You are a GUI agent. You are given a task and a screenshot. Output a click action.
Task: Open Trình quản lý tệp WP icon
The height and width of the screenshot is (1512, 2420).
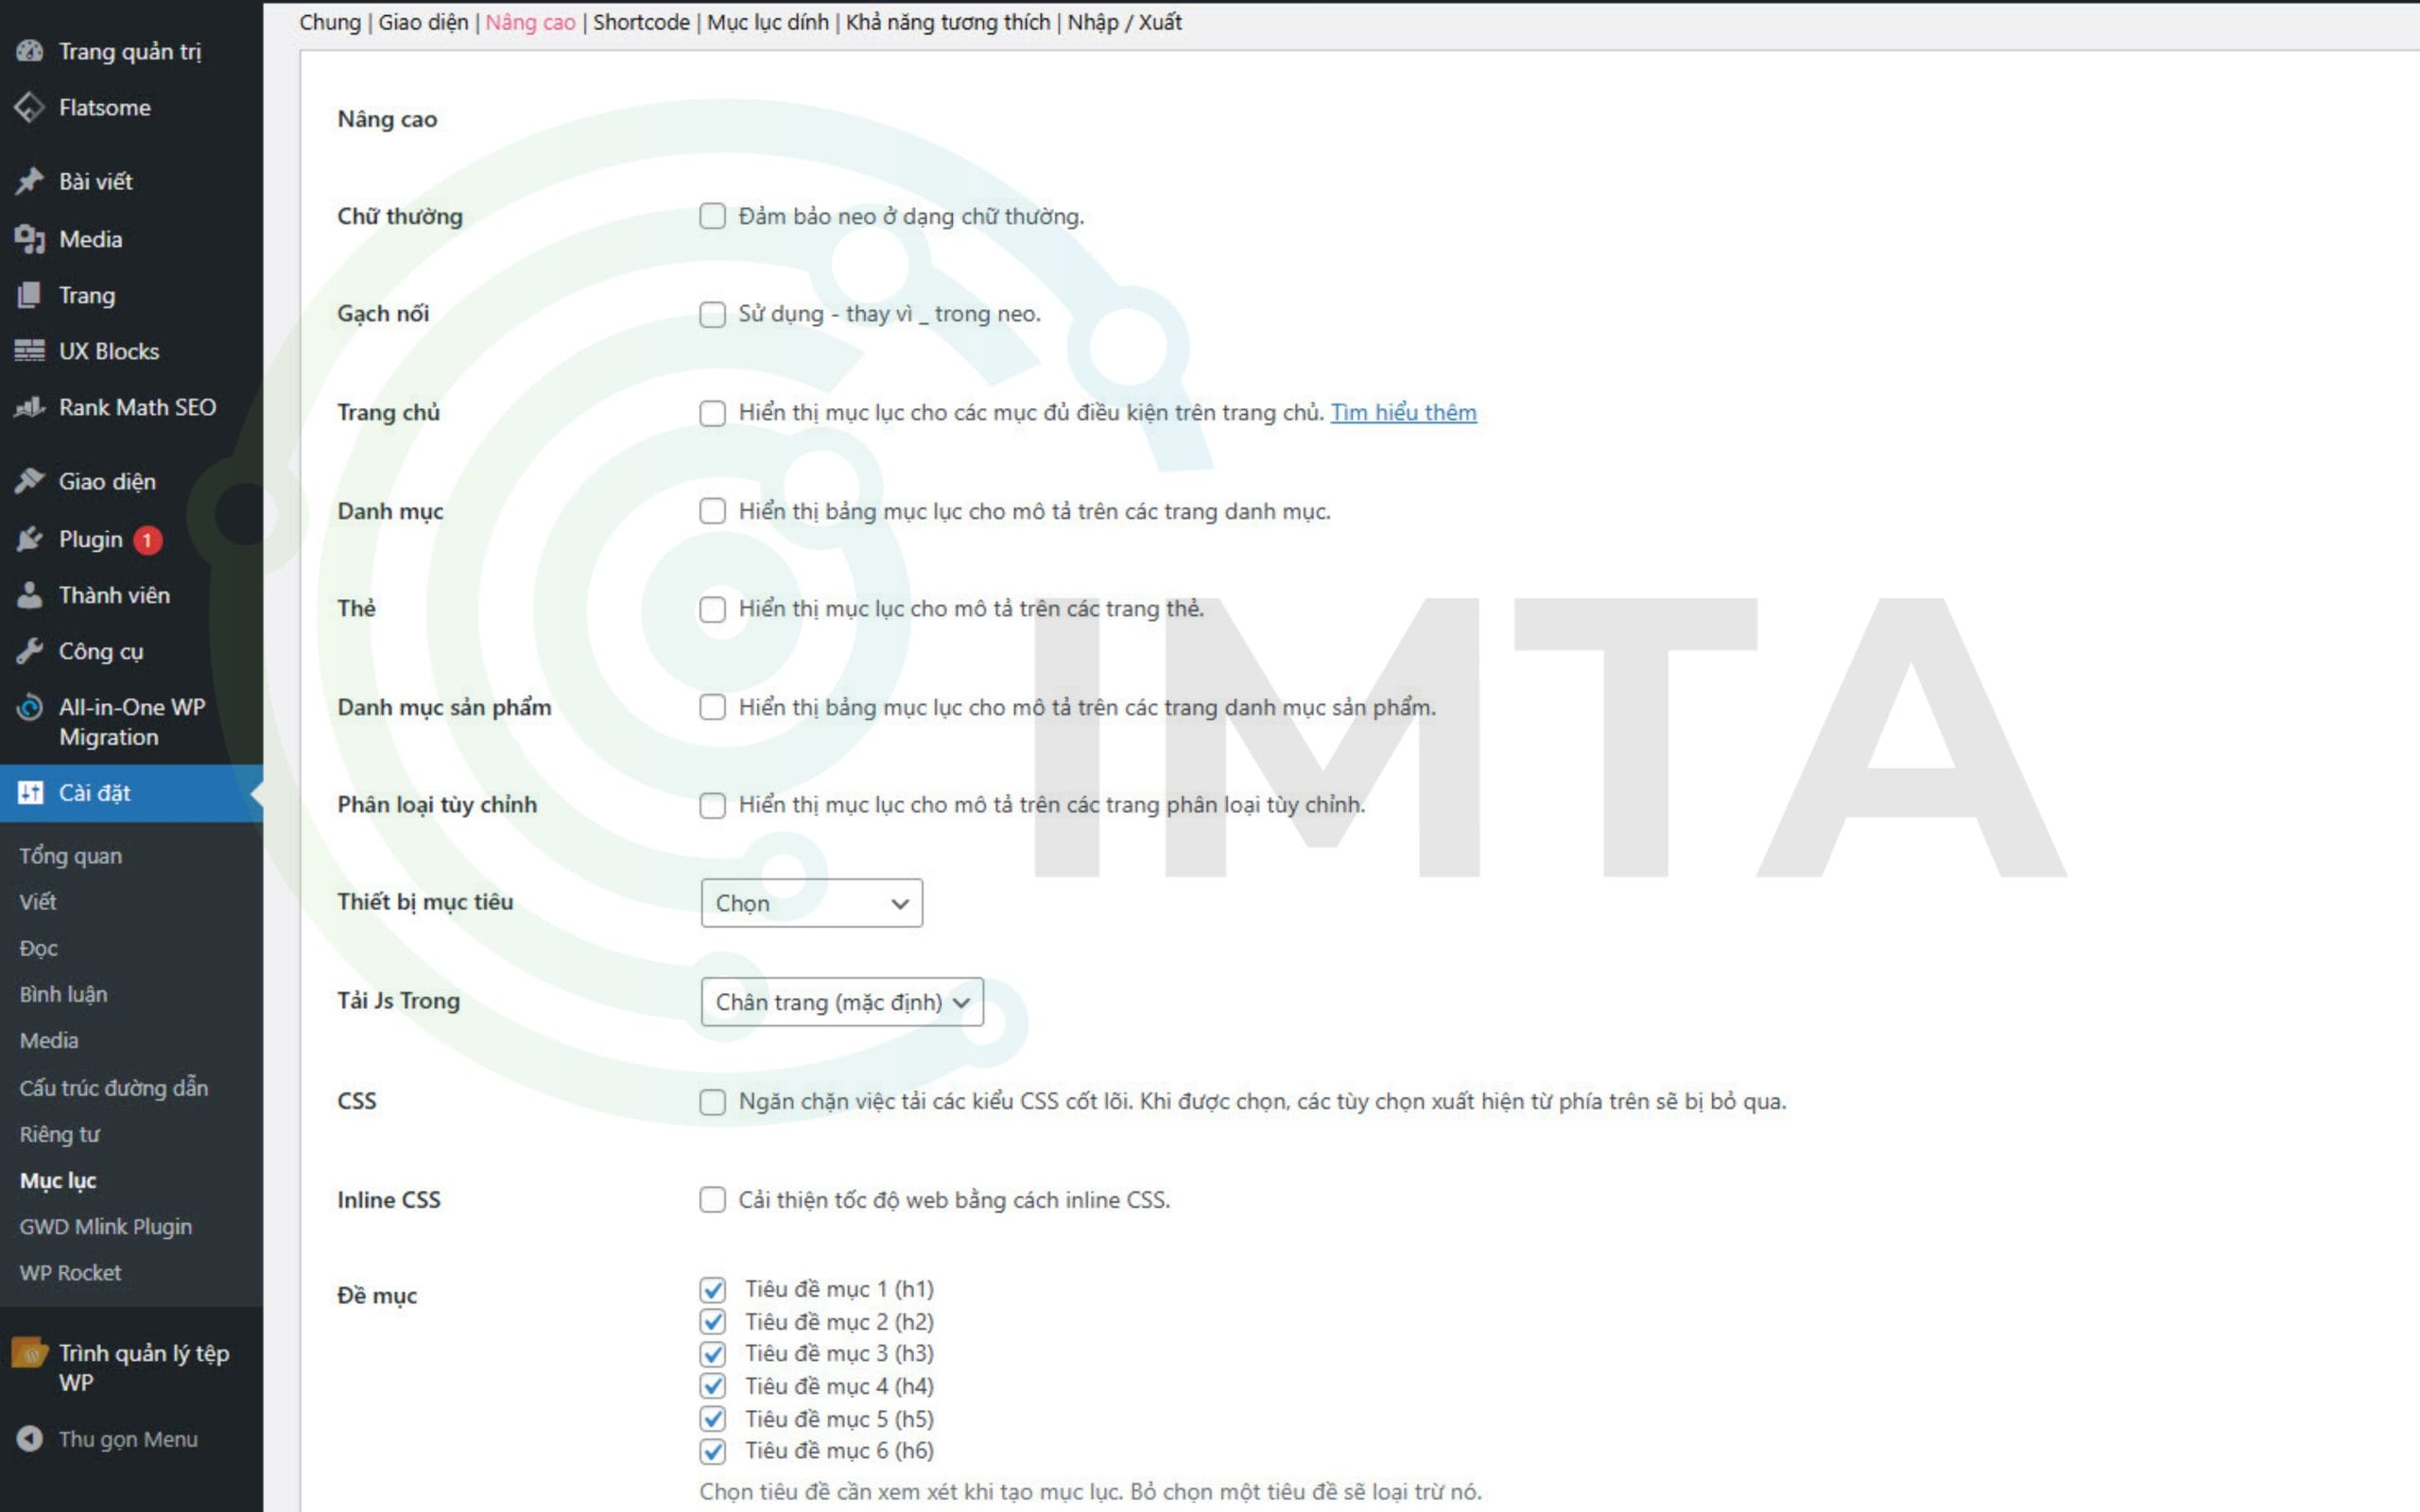31,1353
